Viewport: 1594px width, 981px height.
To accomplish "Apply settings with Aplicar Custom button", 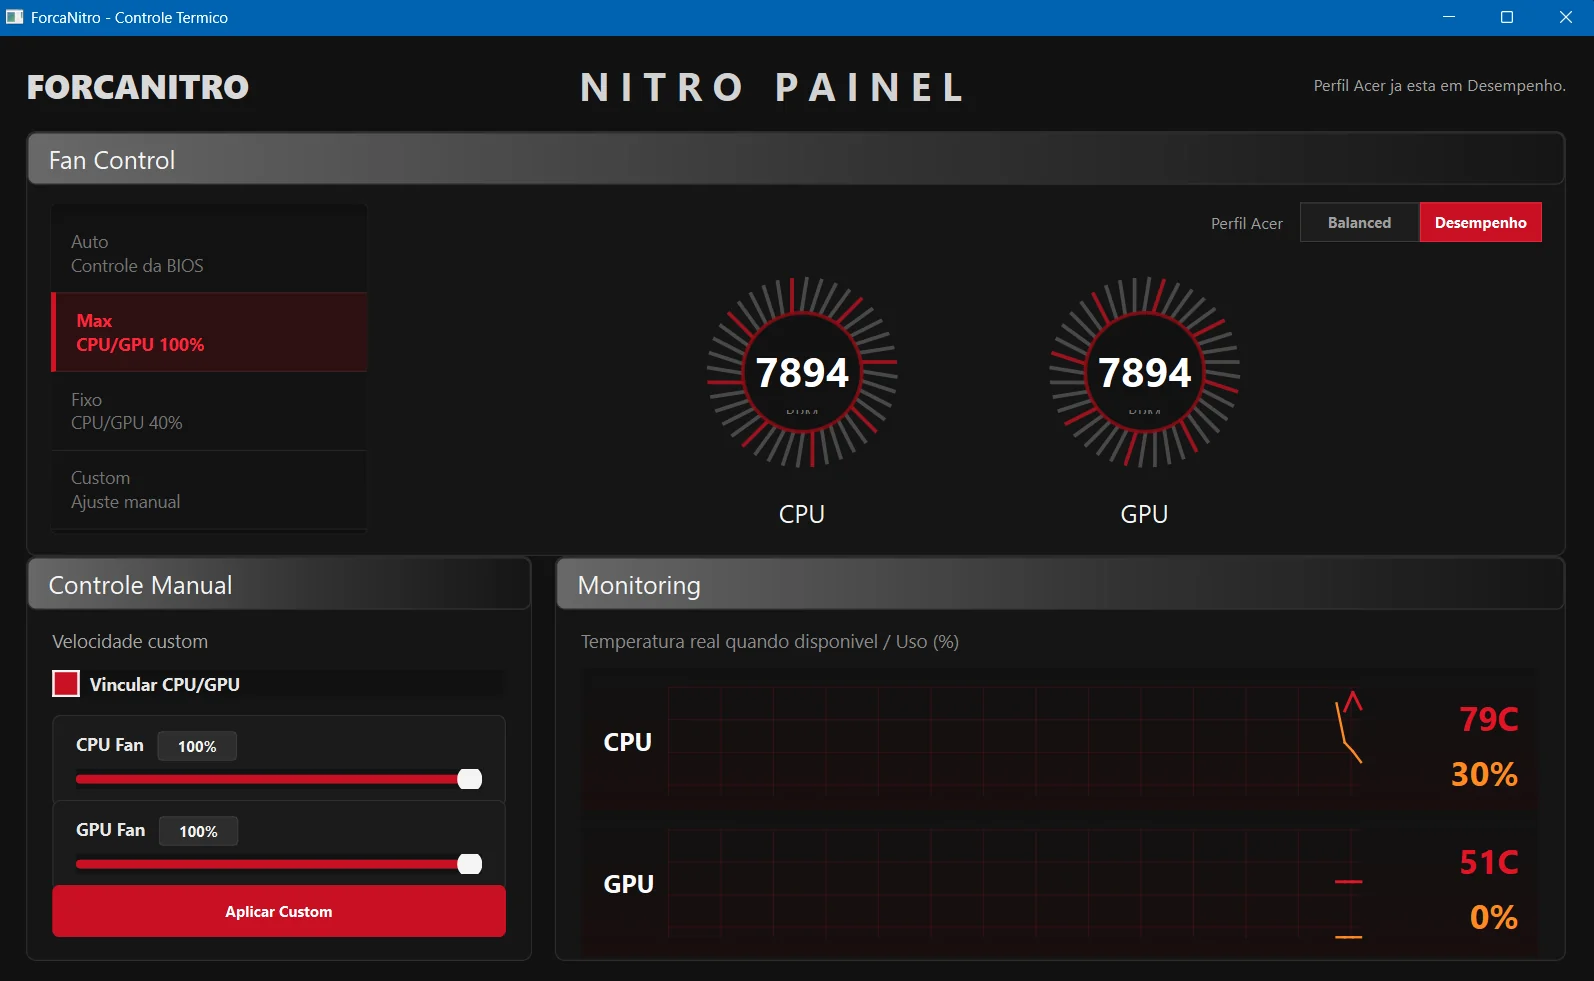I will 279,911.
